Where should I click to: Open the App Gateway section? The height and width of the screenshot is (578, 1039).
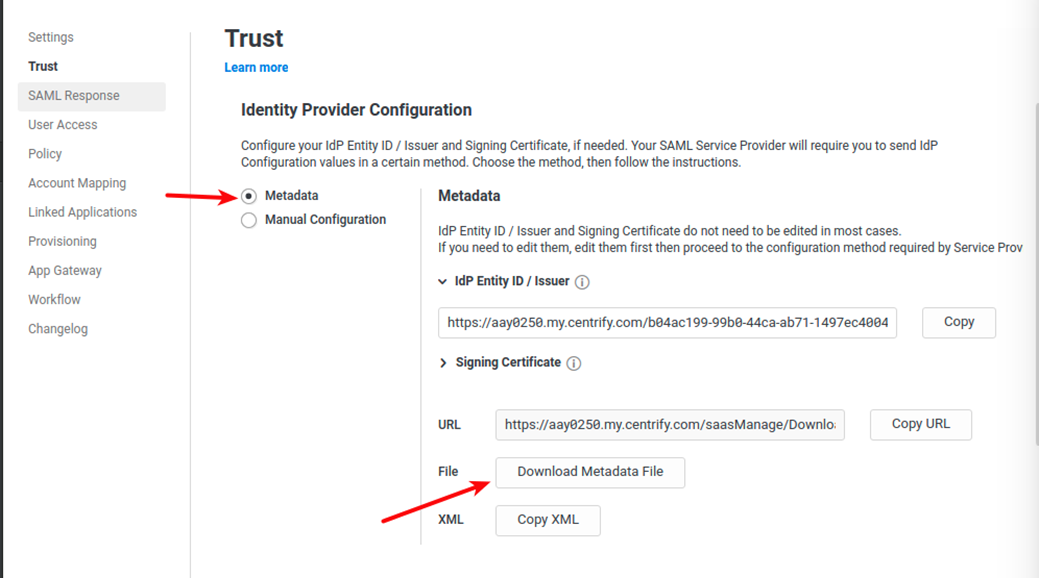64,270
